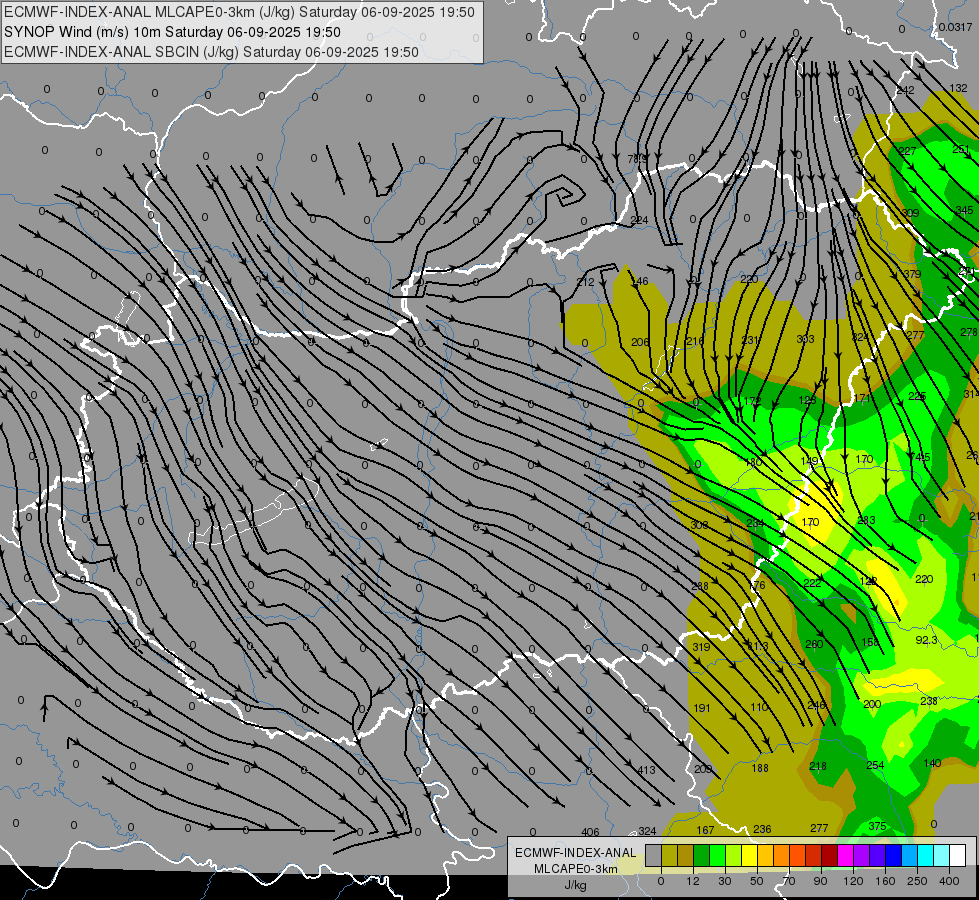Click the legend tick label 250

point(917,881)
